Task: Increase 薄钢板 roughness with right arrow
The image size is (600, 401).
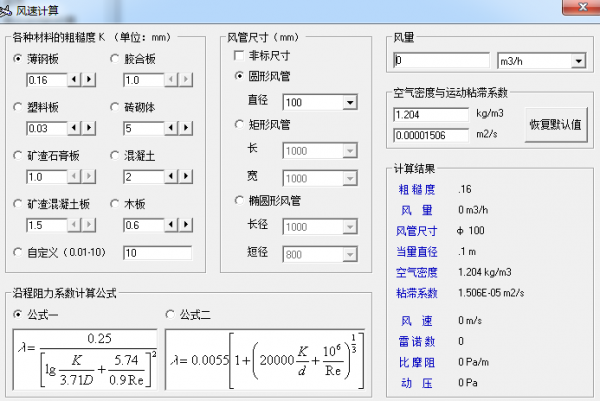Action: tap(88, 80)
